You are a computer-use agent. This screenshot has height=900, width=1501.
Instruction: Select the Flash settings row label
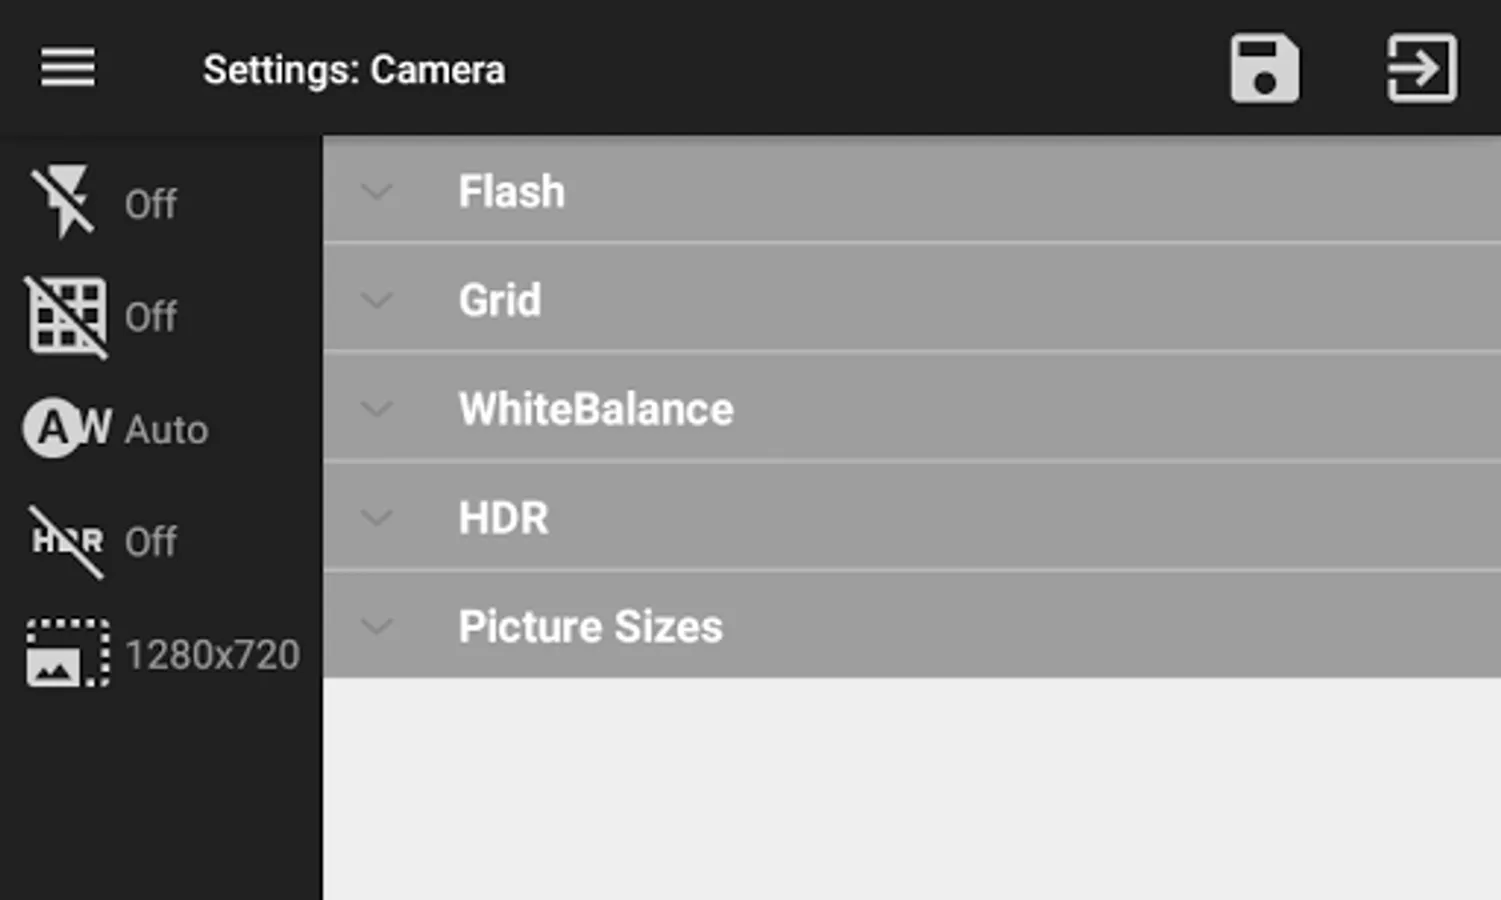pos(511,191)
